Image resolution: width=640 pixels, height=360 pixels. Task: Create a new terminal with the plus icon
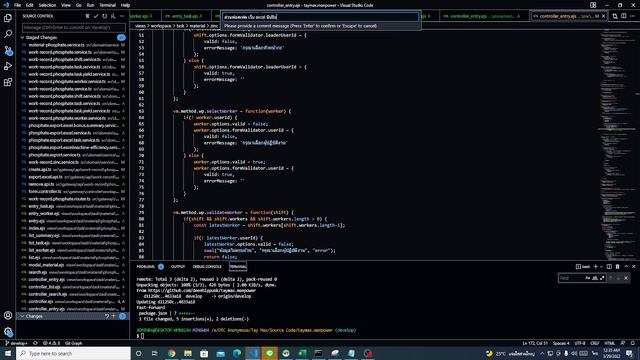tap(596, 267)
